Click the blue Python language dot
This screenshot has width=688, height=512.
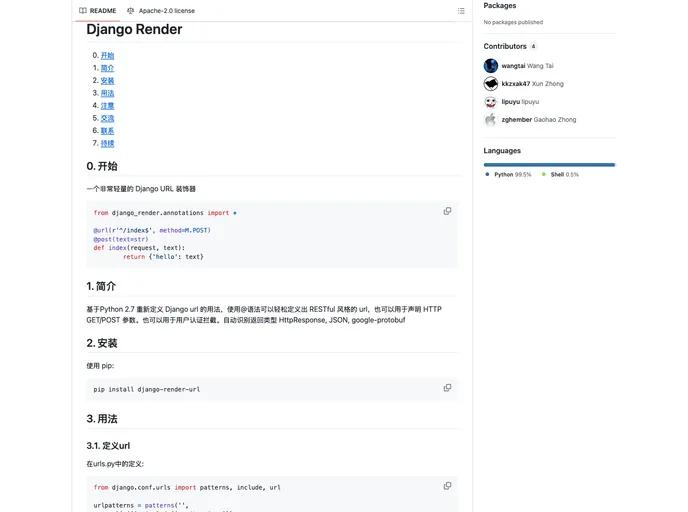pos(487,174)
